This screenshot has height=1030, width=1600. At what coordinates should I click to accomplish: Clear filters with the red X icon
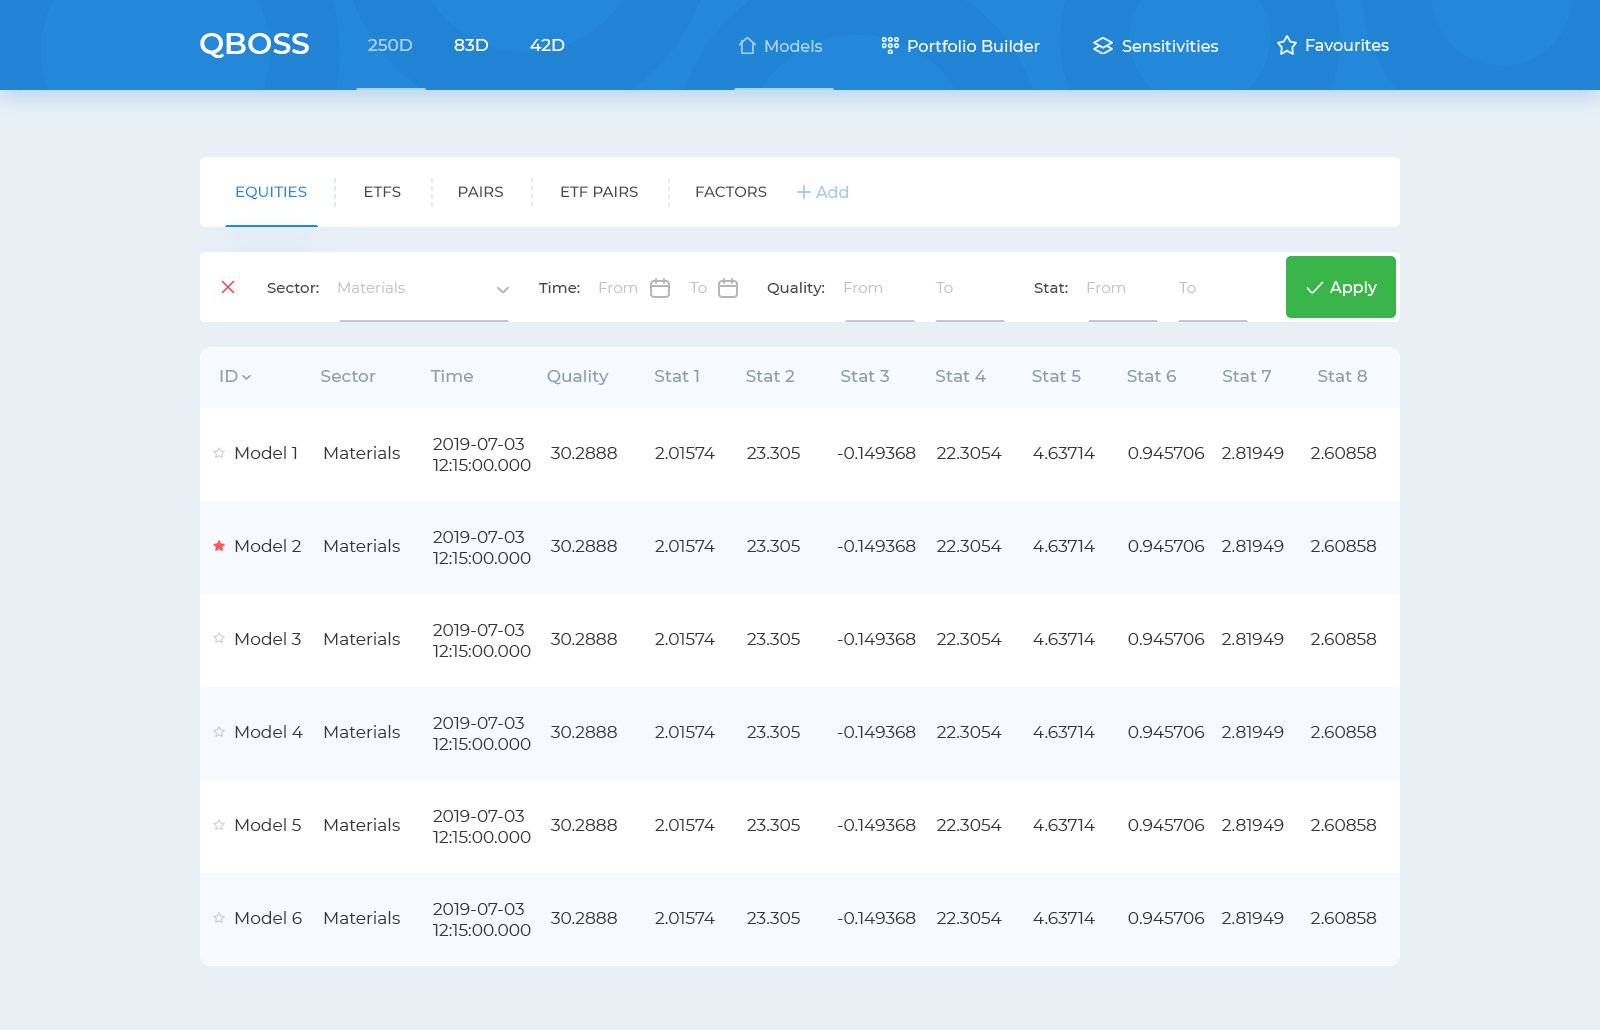click(x=228, y=288)
